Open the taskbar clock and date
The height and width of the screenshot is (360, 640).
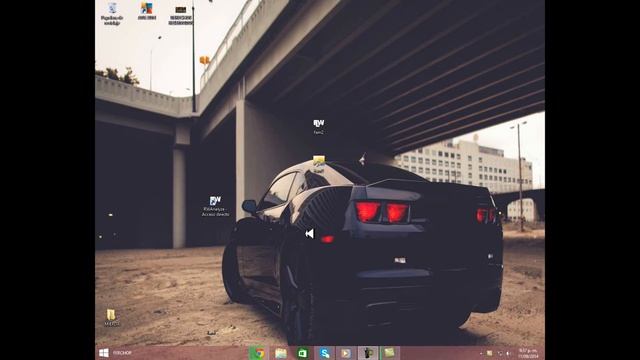528,353
